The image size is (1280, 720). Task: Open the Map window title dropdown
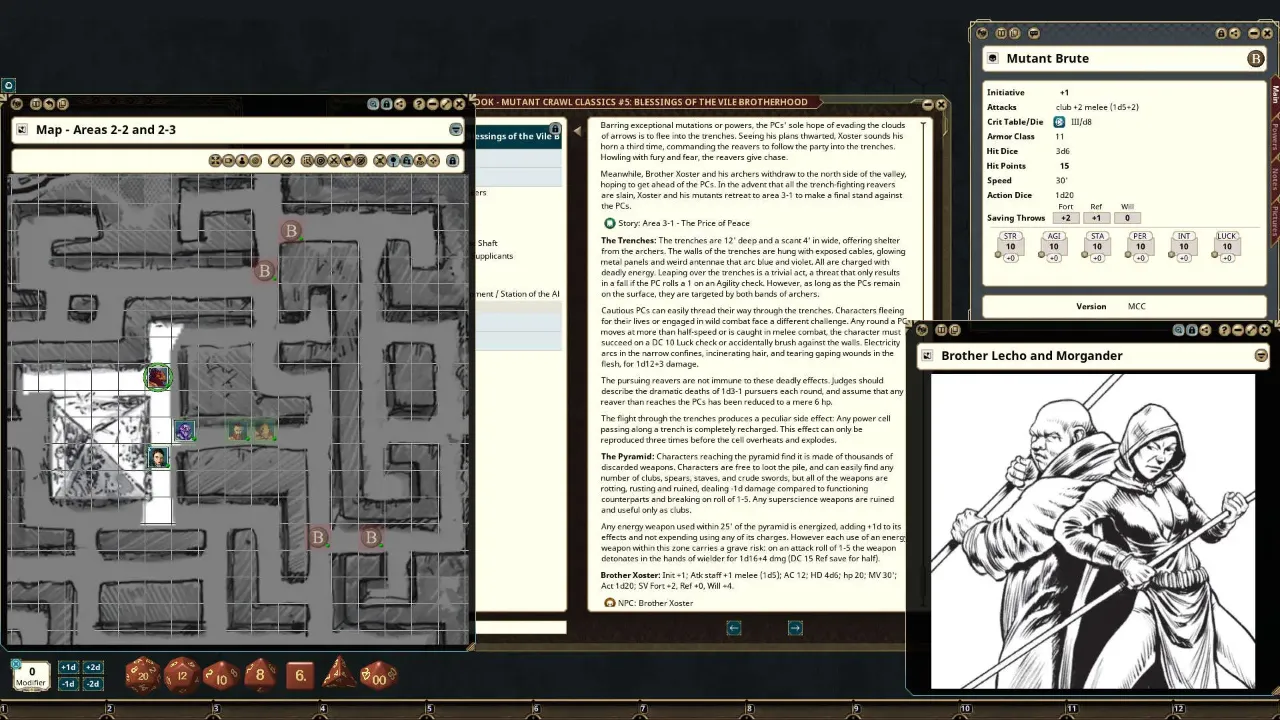point(456,129)
